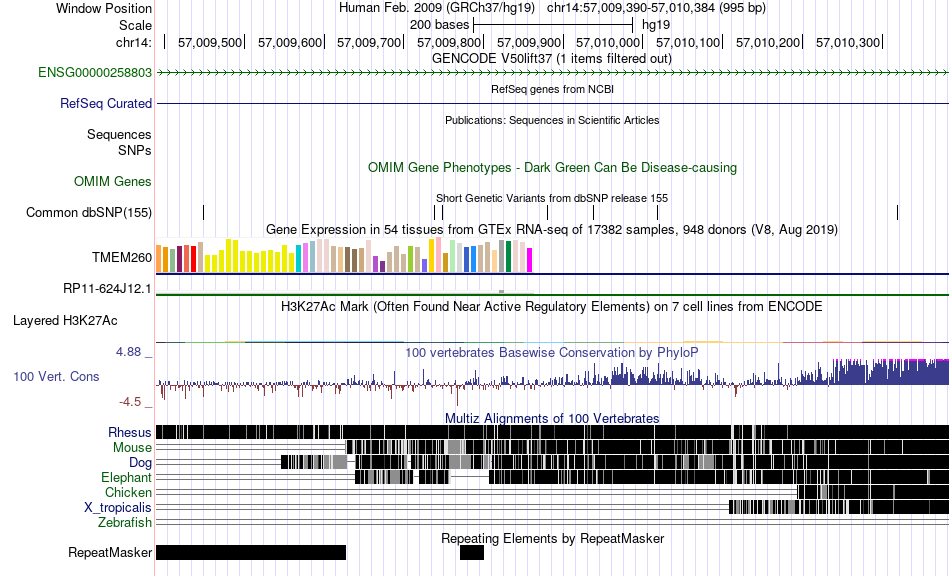This screenshot has width=950, height=576.
Task: Click the small RepeatMasker black block
Action: click(472, 552)
